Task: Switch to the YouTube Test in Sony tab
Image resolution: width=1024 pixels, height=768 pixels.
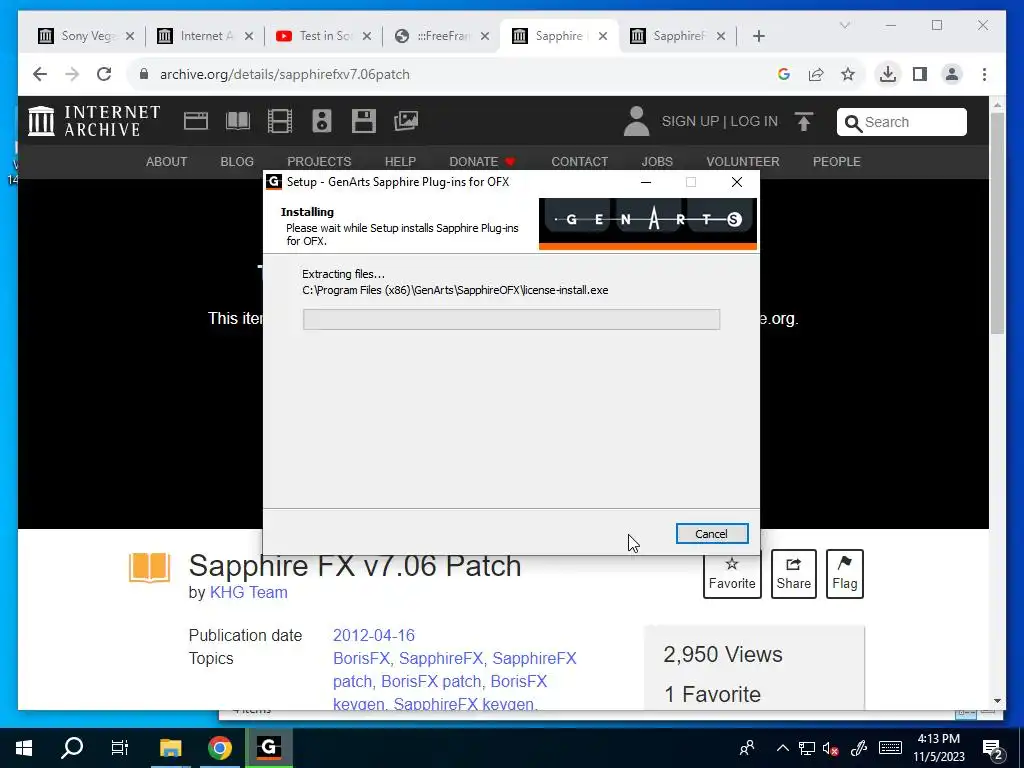Action: pos(323,36)
